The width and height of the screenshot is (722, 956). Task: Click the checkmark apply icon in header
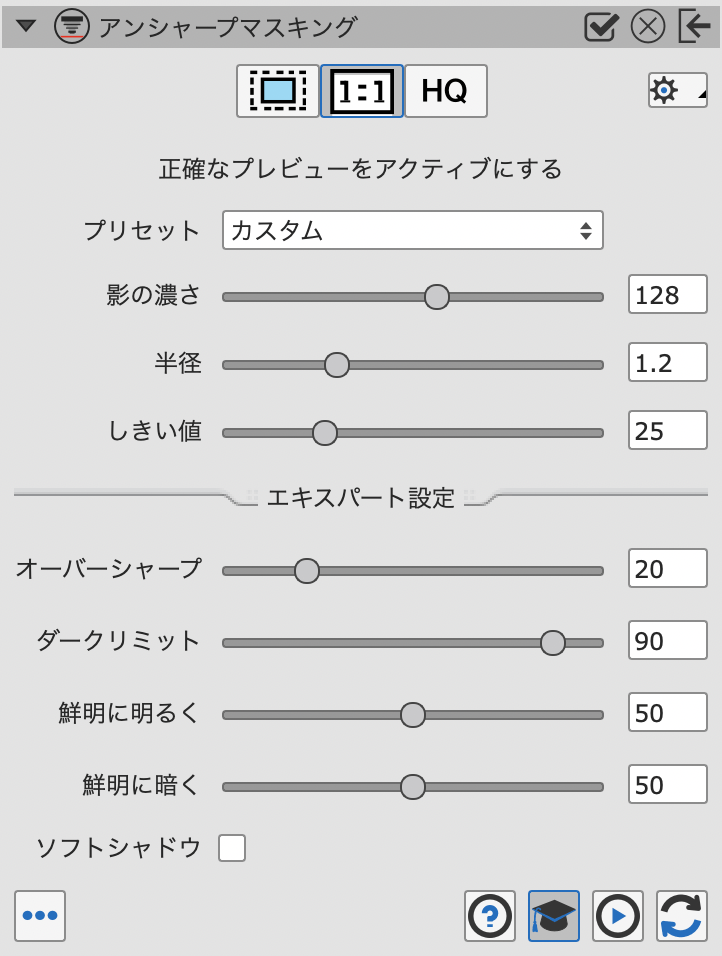601,27
